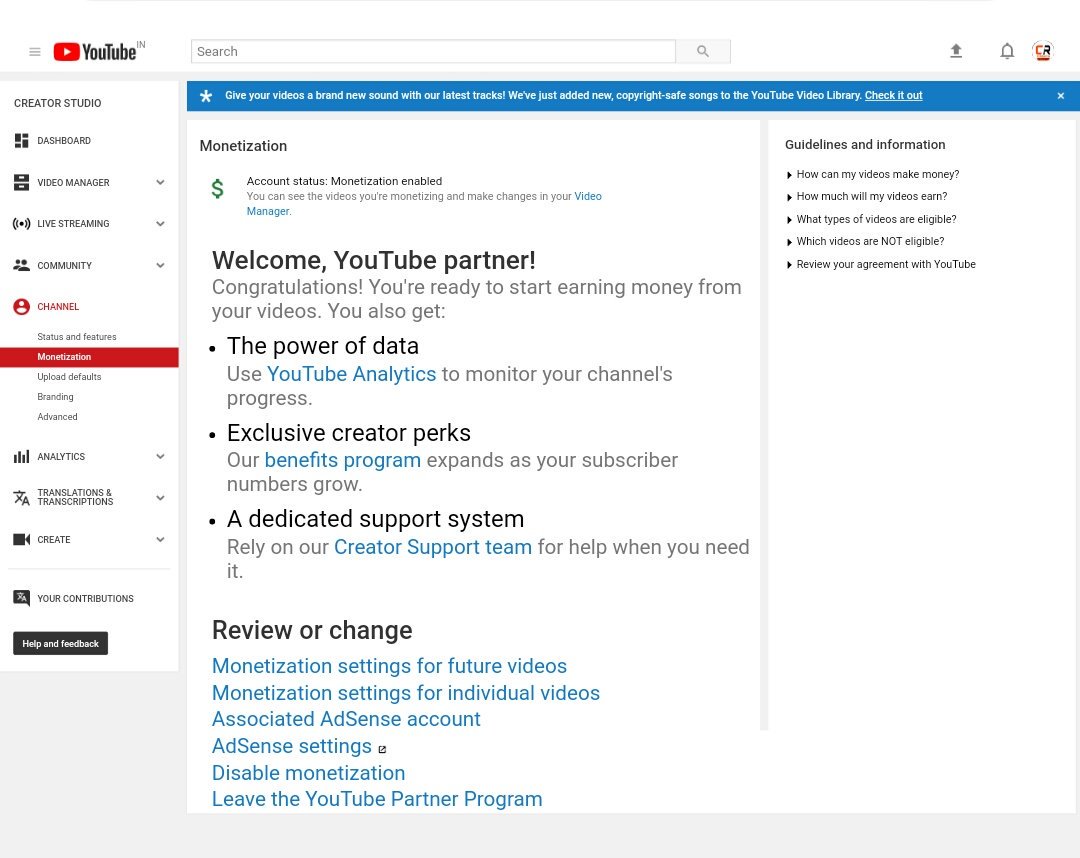This screenshot has width=1080, height=858.
Task: Open Status and features submenu item
Action: pos(76,337)
